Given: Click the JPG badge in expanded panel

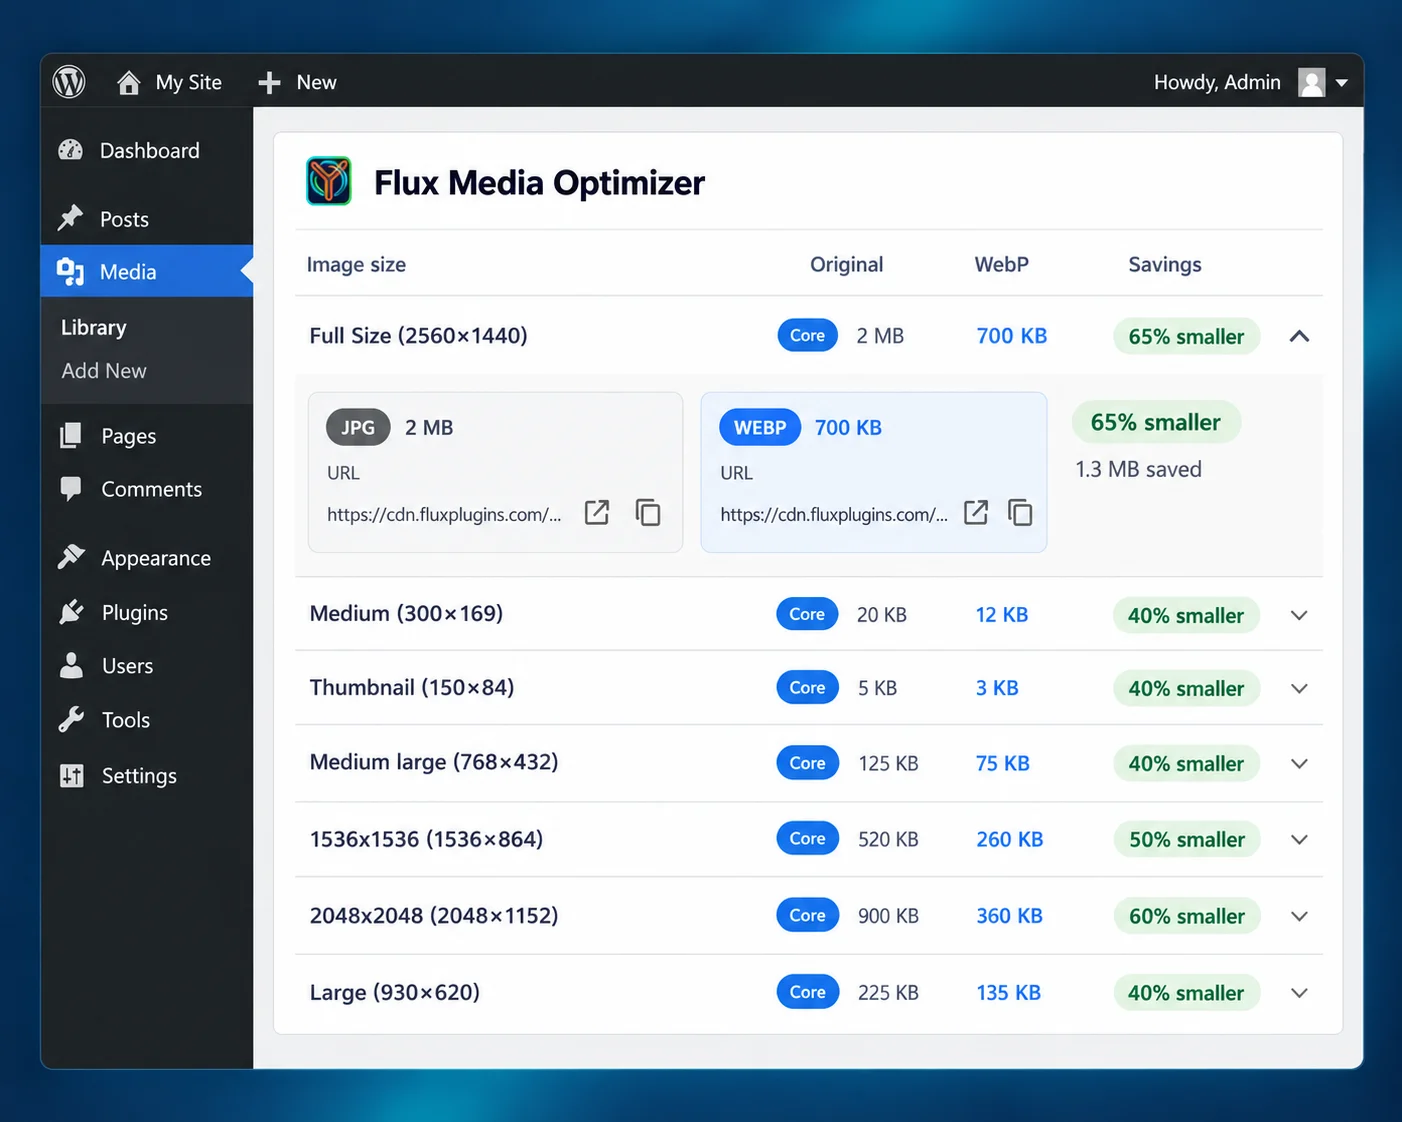Looking at the screenshot, I should point(358,427).
